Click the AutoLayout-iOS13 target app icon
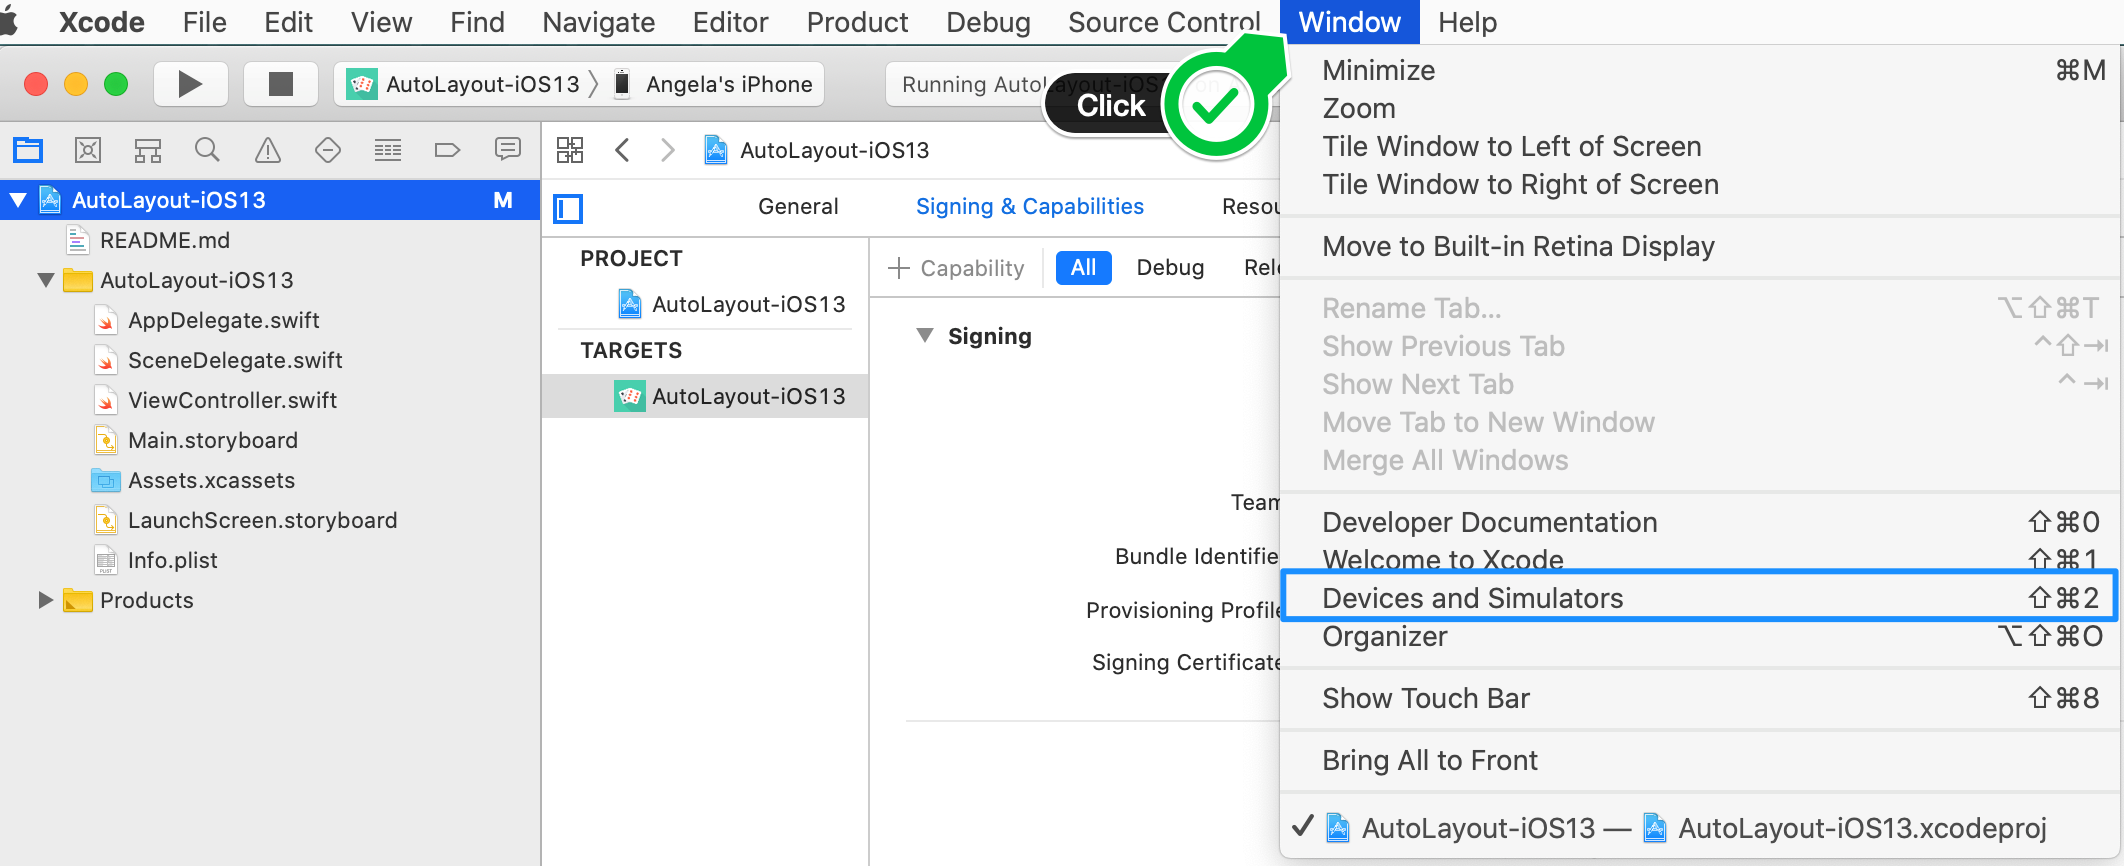2124x866 pixels. [x=629, y=396]
